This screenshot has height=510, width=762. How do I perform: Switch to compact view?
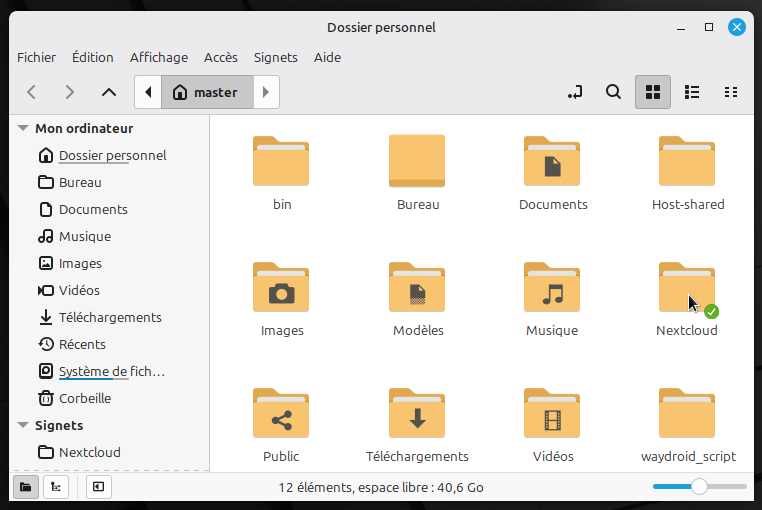click(731, 92)
